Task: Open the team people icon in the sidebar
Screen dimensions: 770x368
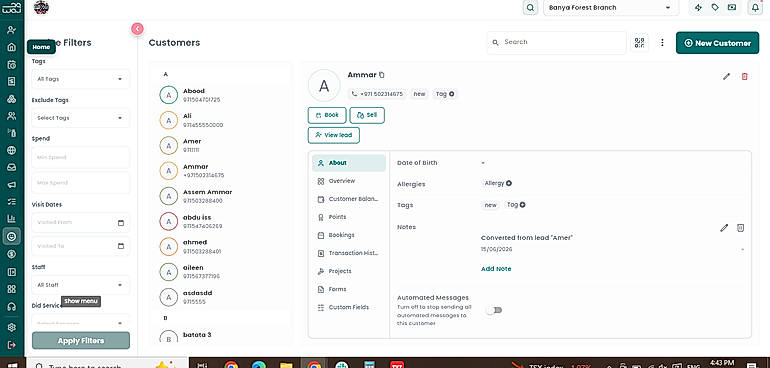Action: [11, 116]
